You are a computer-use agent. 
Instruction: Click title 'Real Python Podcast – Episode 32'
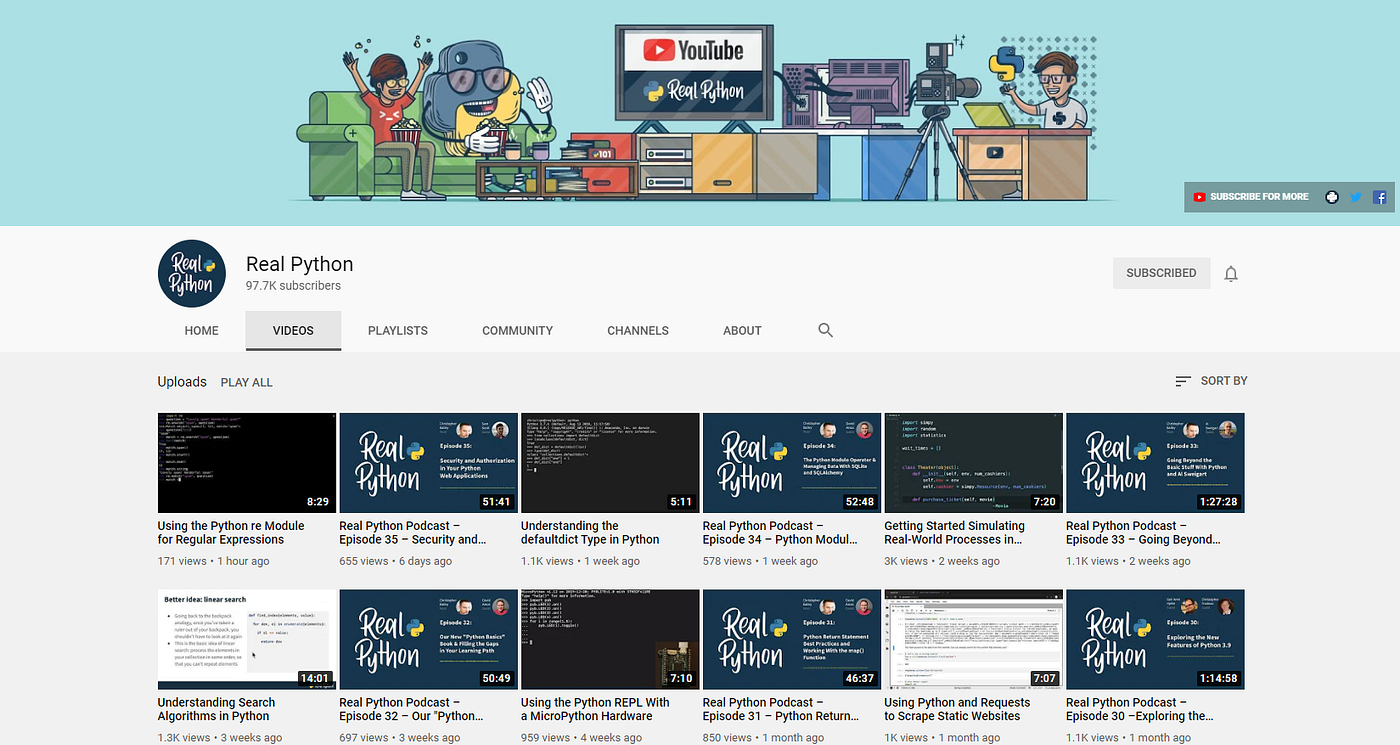point(412,709)
